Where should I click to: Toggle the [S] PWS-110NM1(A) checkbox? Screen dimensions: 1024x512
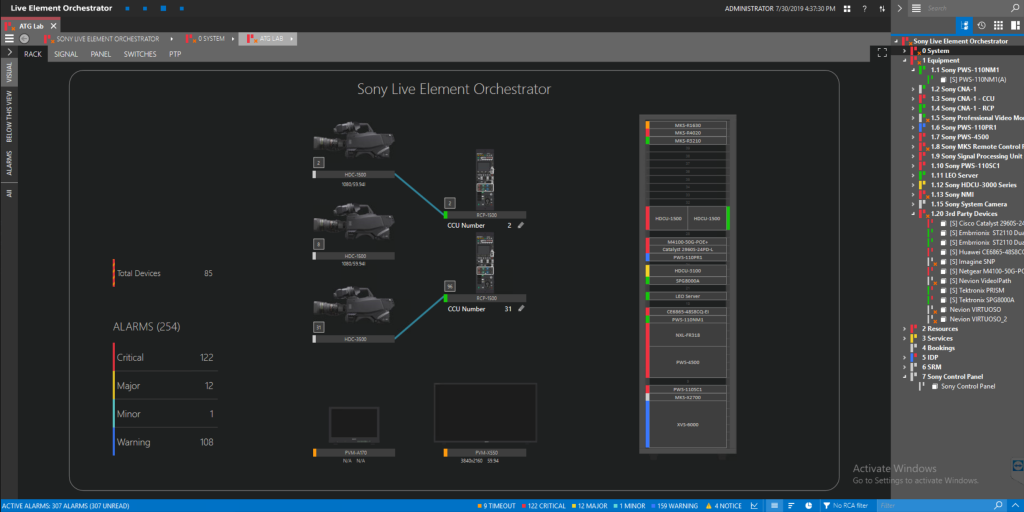pos(944,79)
